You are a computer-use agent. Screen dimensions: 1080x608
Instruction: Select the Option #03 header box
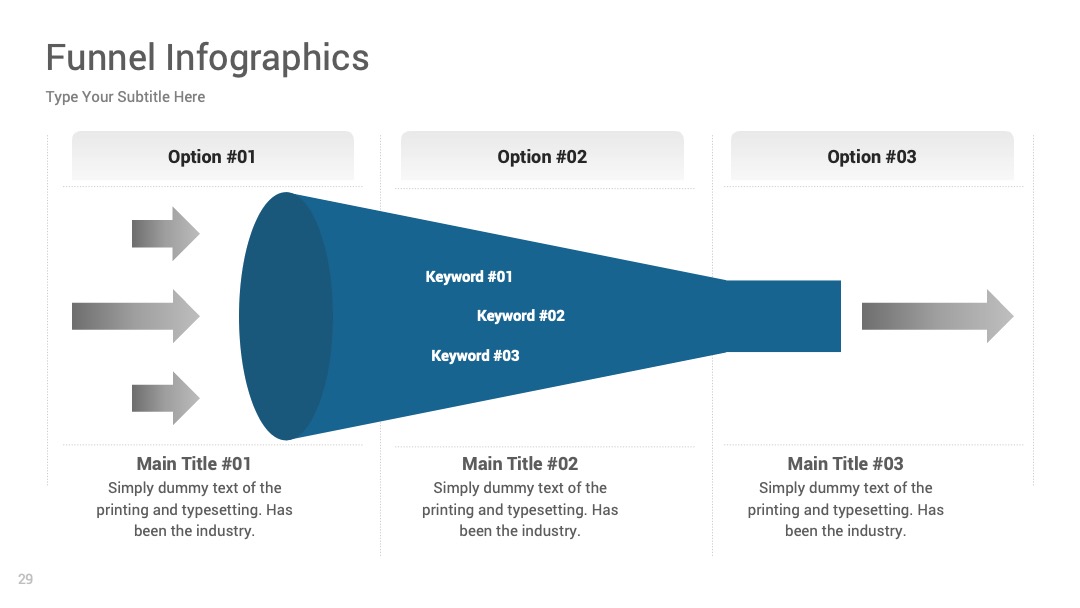872,156
